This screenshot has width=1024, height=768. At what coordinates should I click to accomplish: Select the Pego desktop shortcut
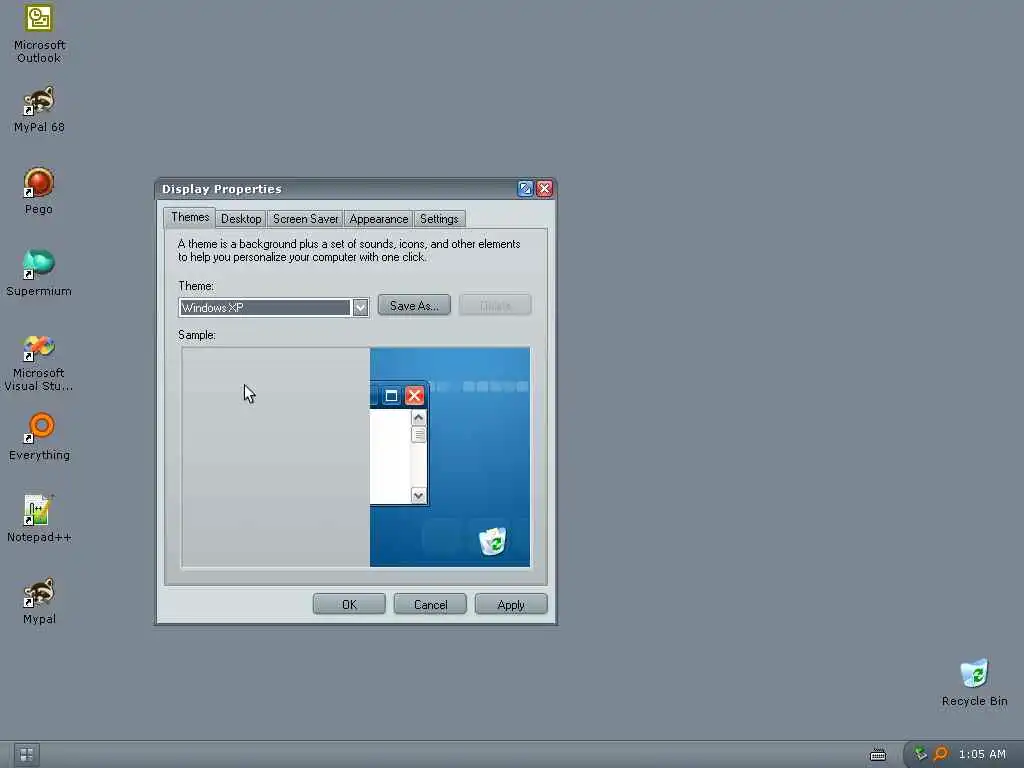tap(39, 191)
